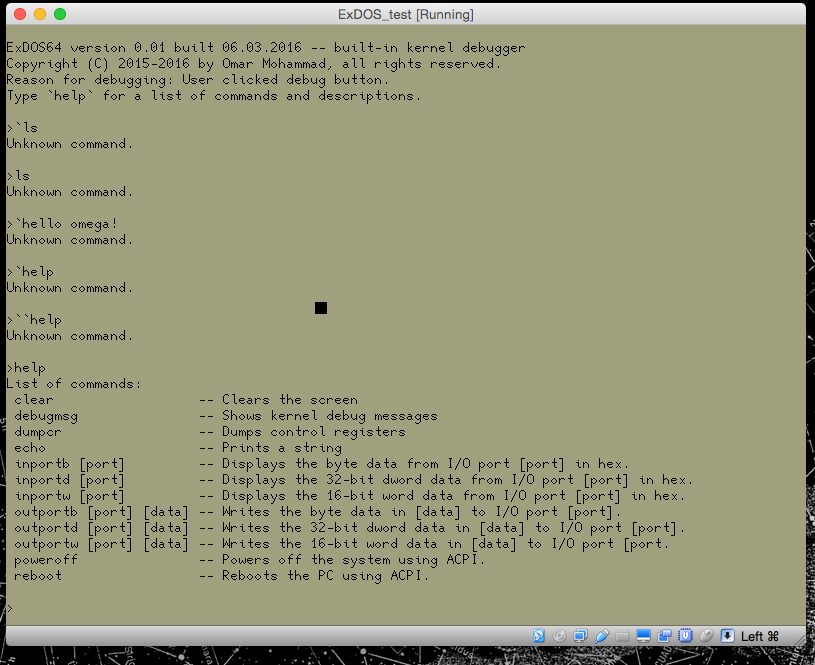This screenshot has height=665, width=815.
Task: Click the 'inportb [port]' command entry
Action: click(x=70, y=464)
